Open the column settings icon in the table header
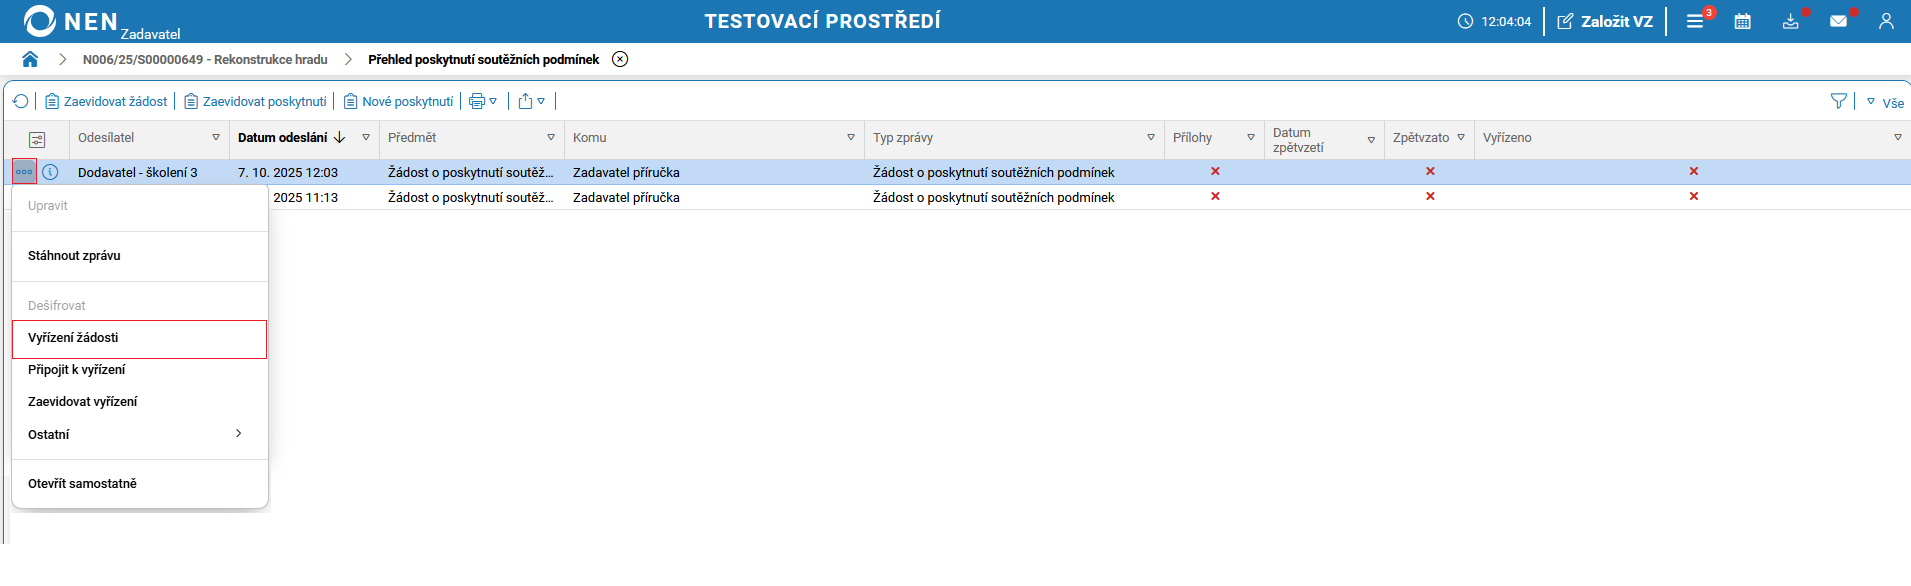Screen dimensions: 1911x586 (37, 139)
